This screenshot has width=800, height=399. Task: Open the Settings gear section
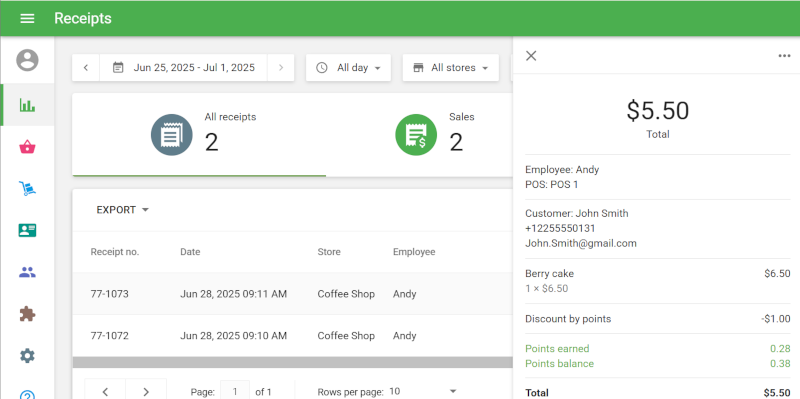27,356
